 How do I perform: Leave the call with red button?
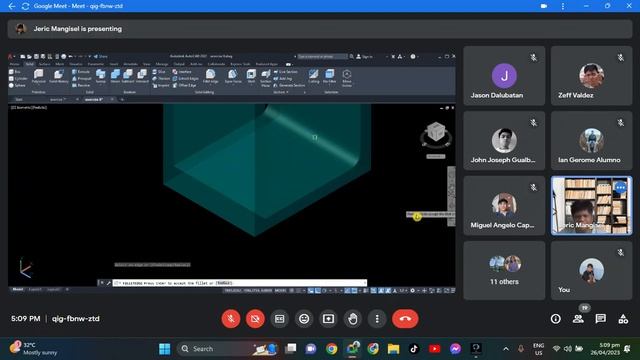coord(405,318)
